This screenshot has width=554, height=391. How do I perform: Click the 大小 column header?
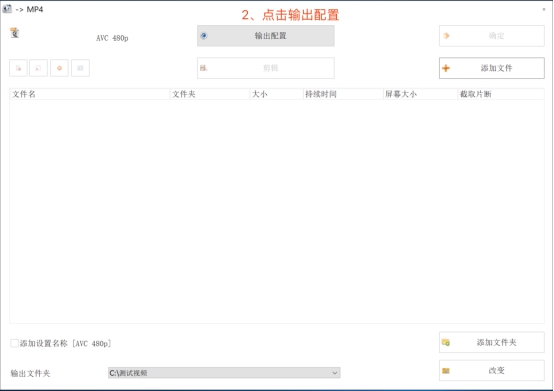(x=276, y=94)
